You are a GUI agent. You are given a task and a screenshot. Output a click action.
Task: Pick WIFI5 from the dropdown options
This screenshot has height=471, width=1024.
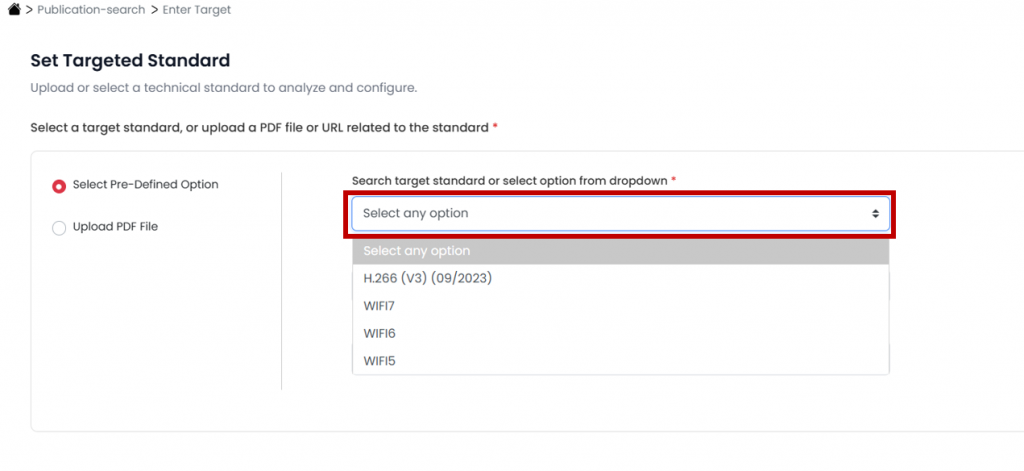click(380, 360)
